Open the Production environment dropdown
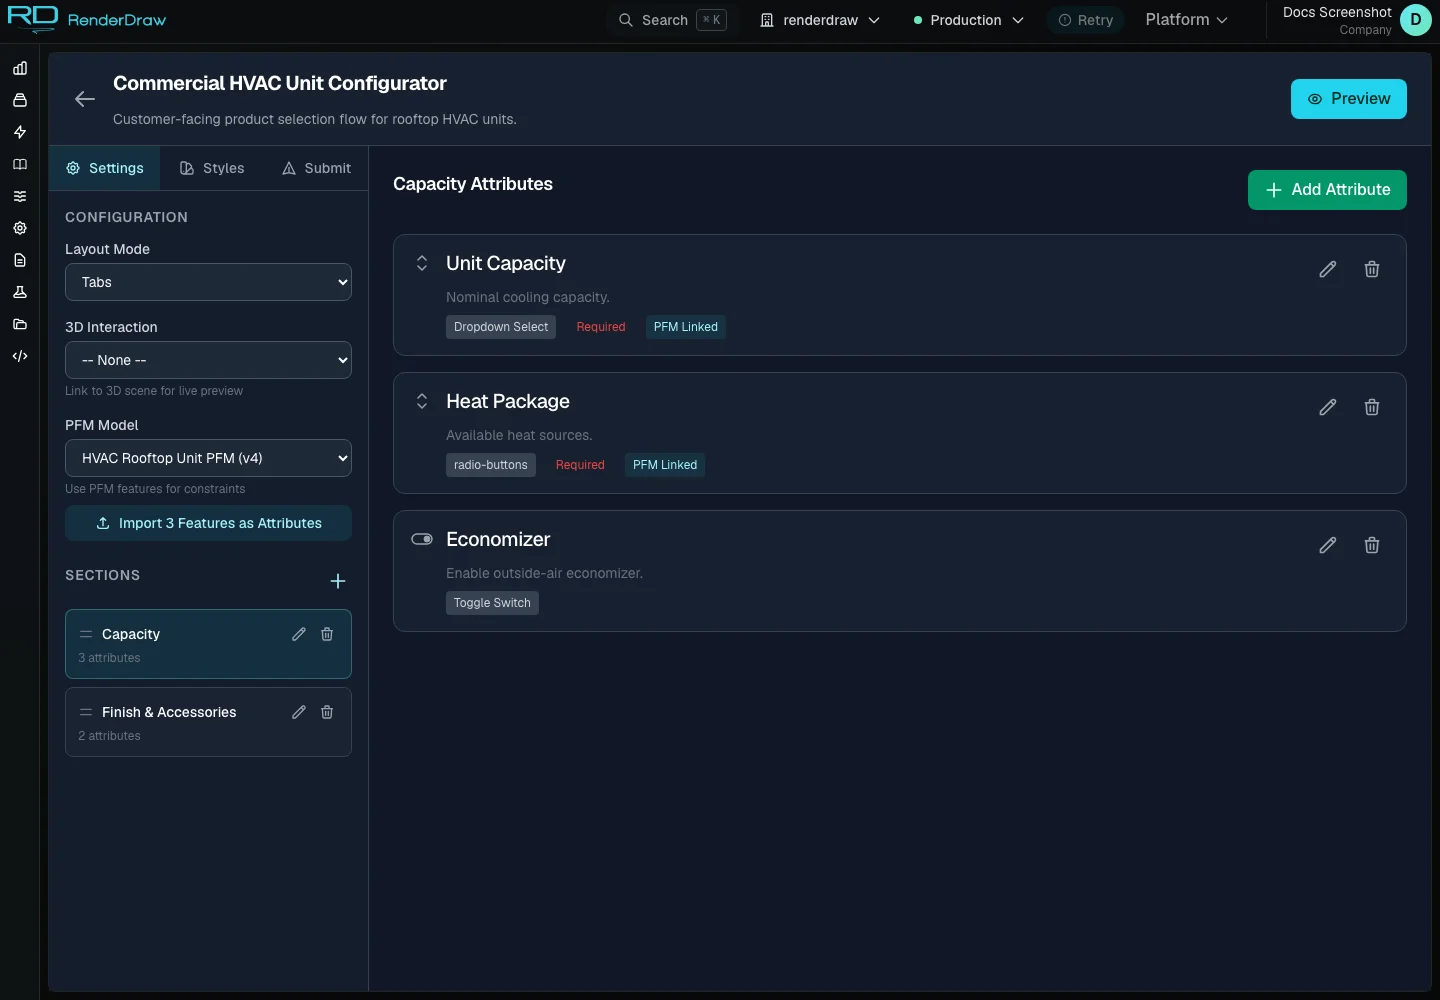Image resolution: width=1440 pixels, height=1000 pixels. (968, 20)
